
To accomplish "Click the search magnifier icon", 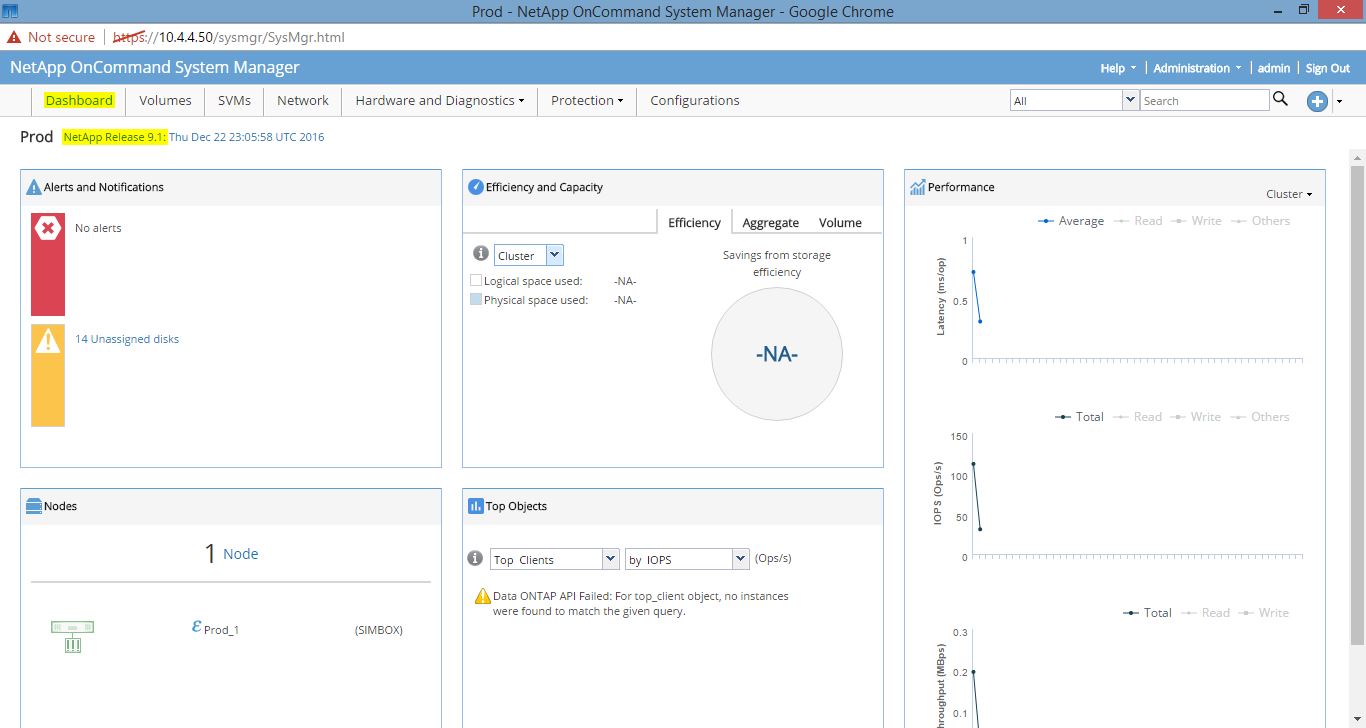I will [1281, 100].
